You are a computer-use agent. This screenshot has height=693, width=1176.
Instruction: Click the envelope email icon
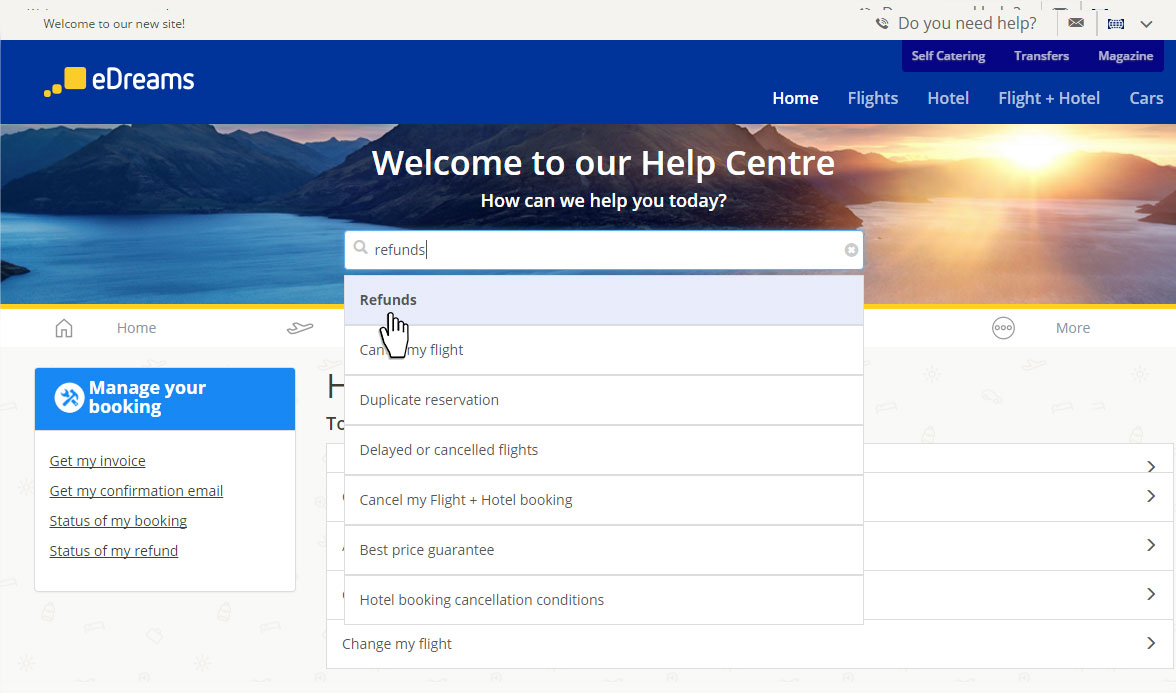[x=1076, y=23]
